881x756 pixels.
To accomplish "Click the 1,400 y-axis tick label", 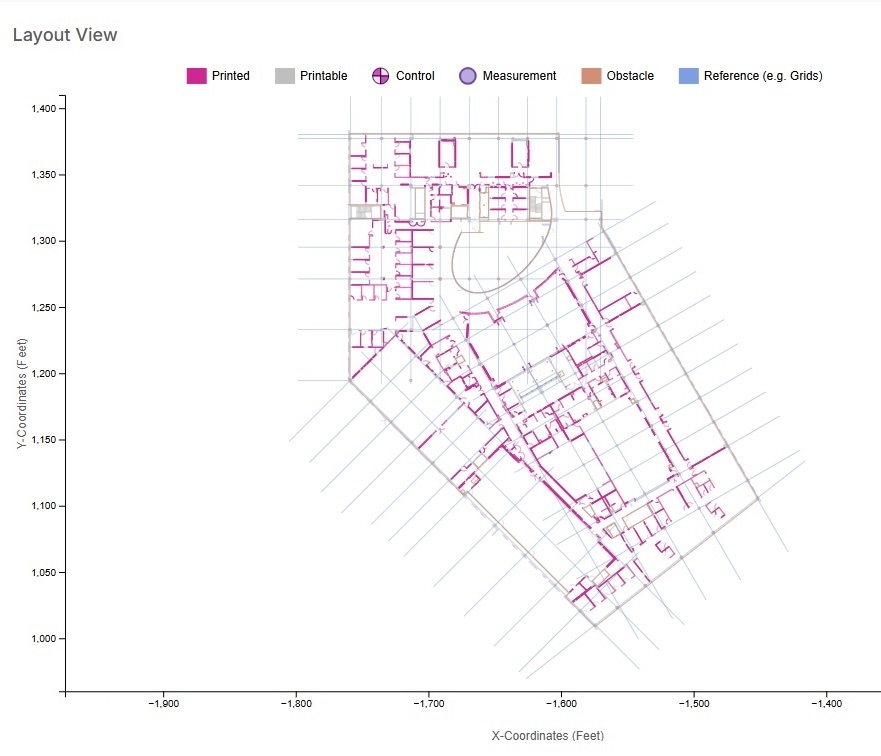I will [x=44, y=108].
